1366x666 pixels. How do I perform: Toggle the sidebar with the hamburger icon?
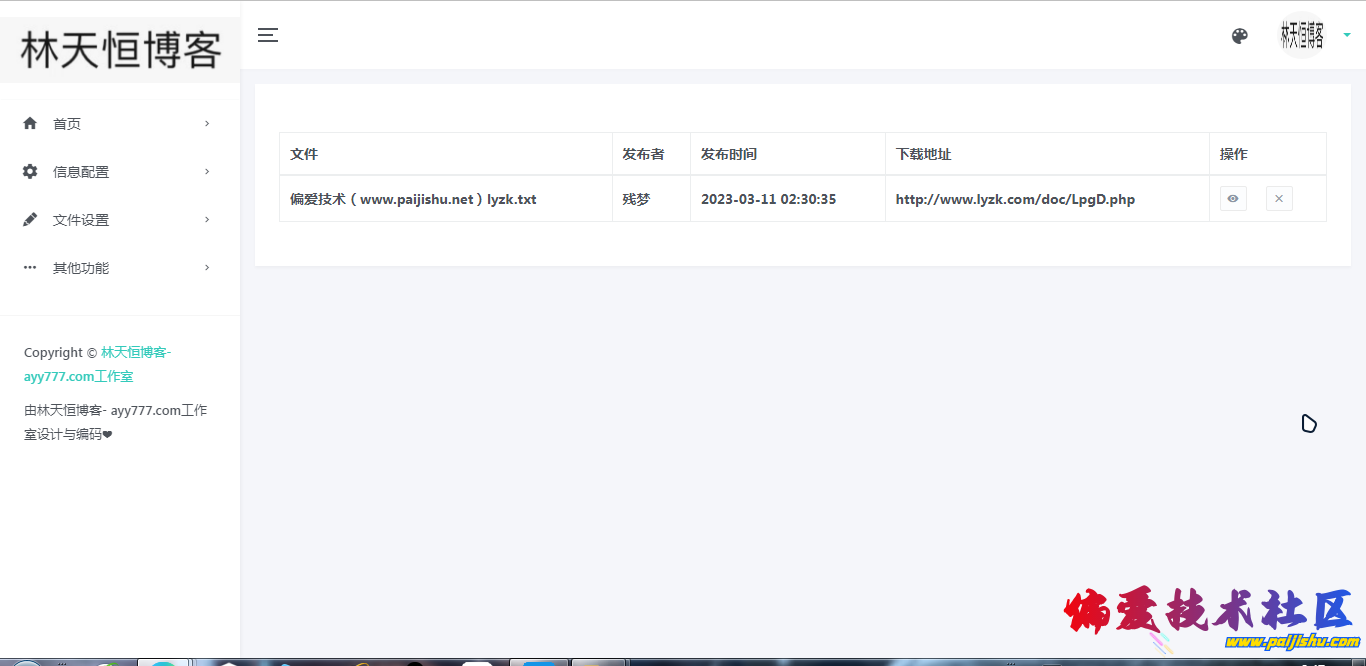(267, 35)
